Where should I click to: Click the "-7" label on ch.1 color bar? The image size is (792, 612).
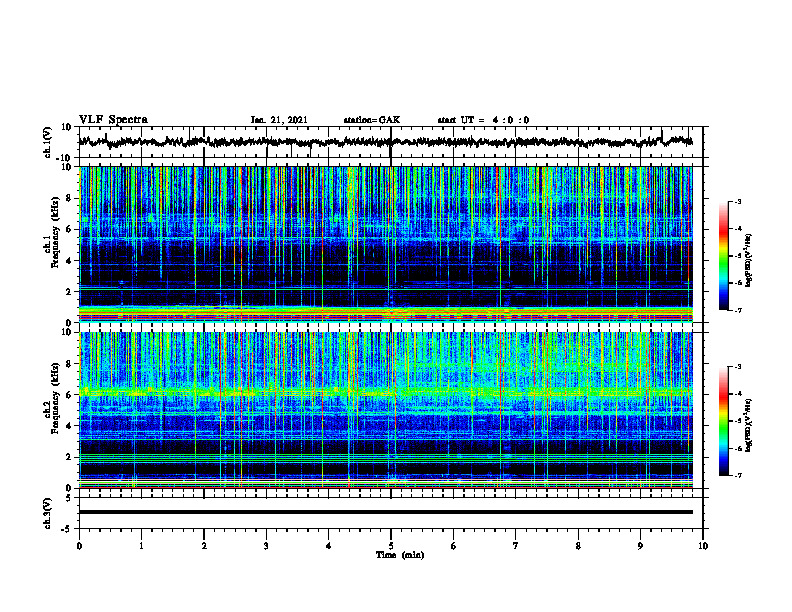(x=737, y=310)
